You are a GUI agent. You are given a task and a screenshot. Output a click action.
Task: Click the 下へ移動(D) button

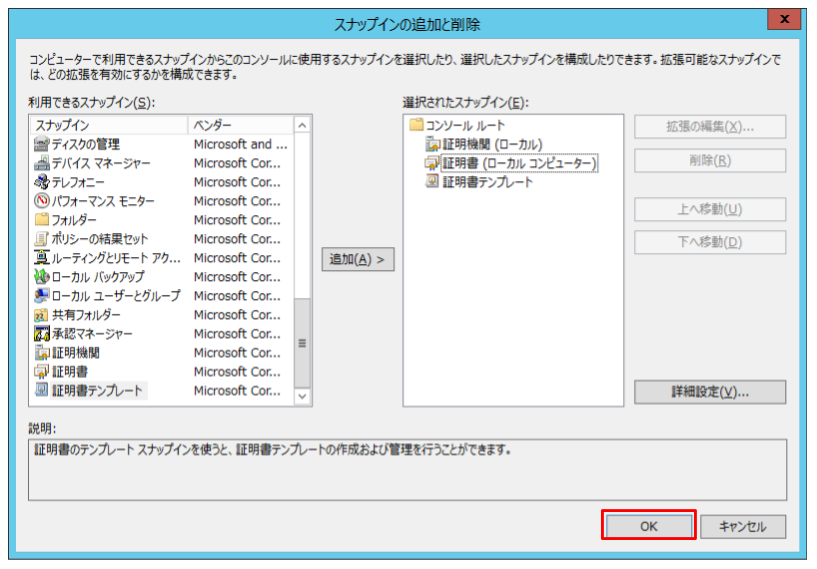(x=710, y=242)
